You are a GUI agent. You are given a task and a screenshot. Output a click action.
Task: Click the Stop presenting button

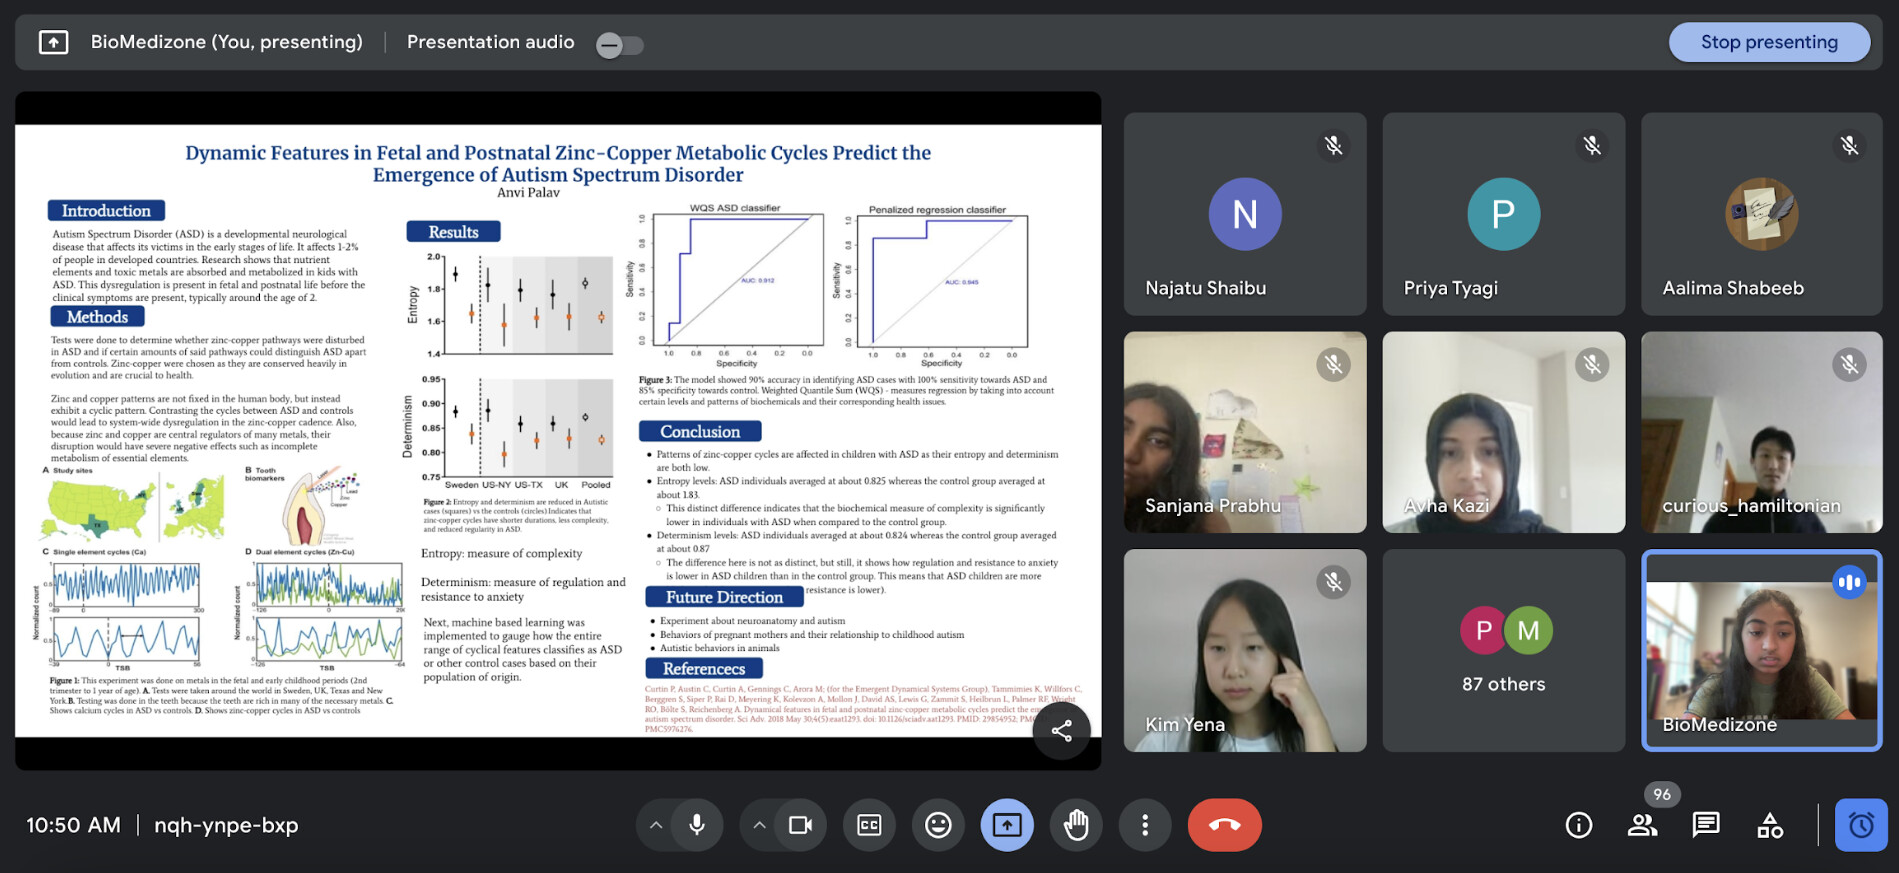pos(1768,42)
